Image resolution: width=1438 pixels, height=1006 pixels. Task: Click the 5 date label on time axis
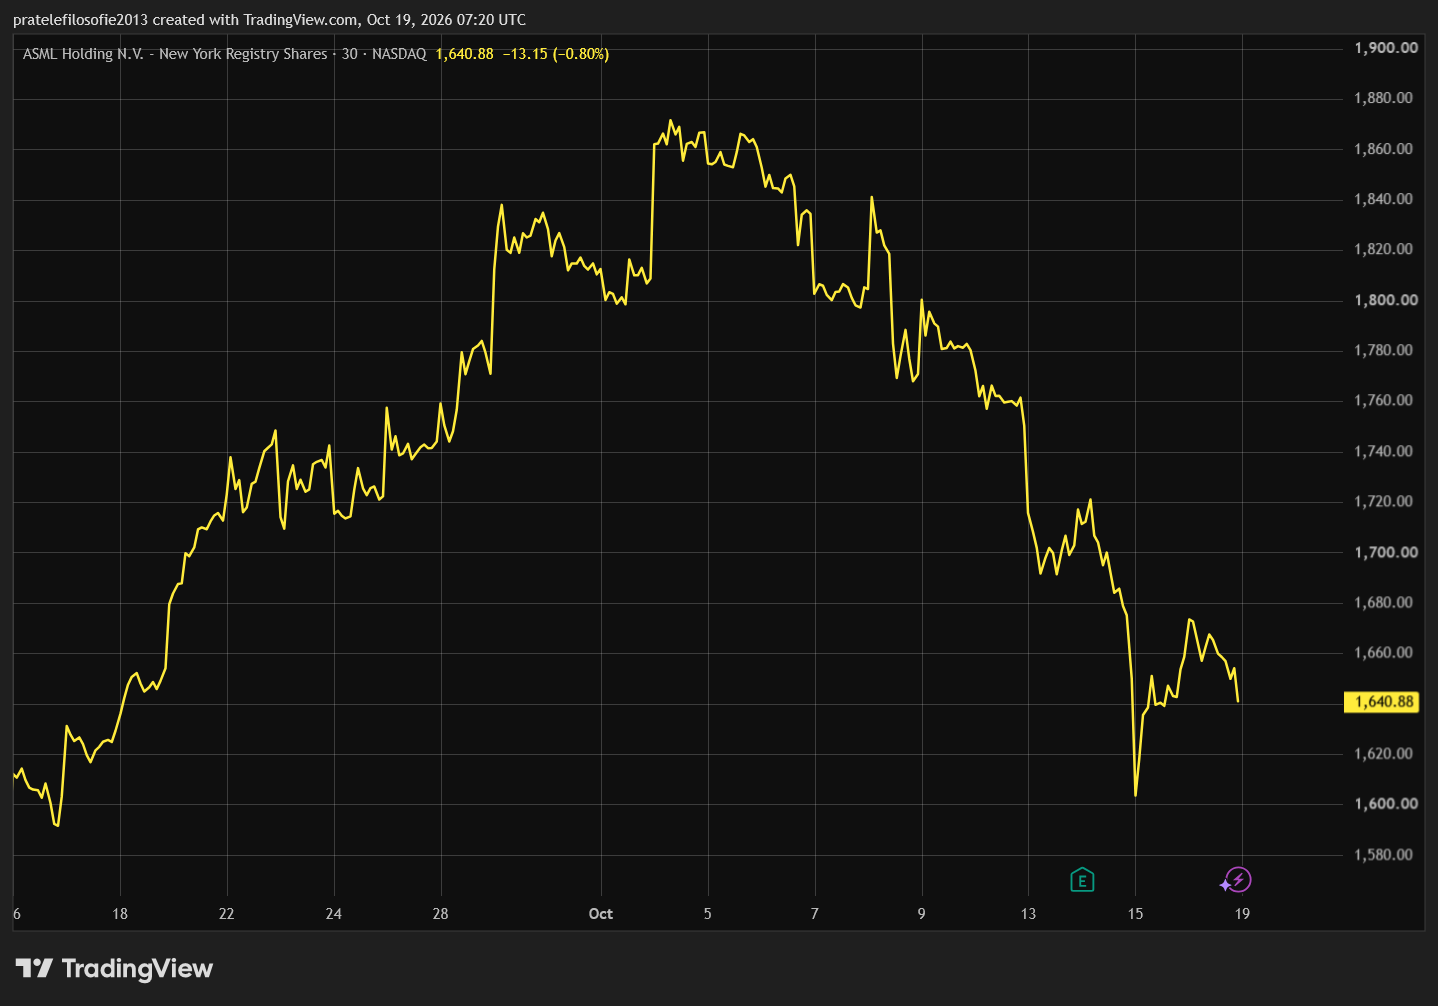(x=708, y=914)
